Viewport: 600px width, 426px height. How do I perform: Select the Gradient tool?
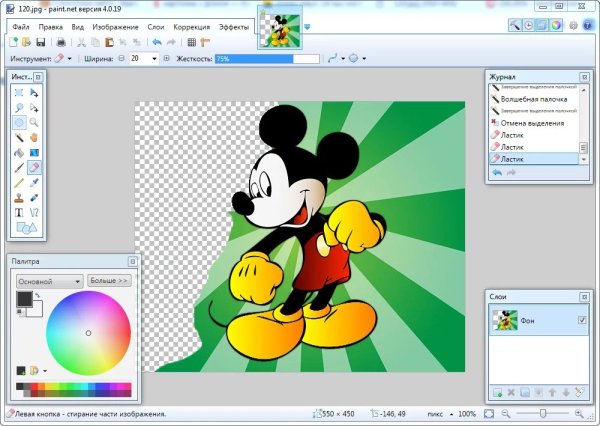(x=34, y=152)
